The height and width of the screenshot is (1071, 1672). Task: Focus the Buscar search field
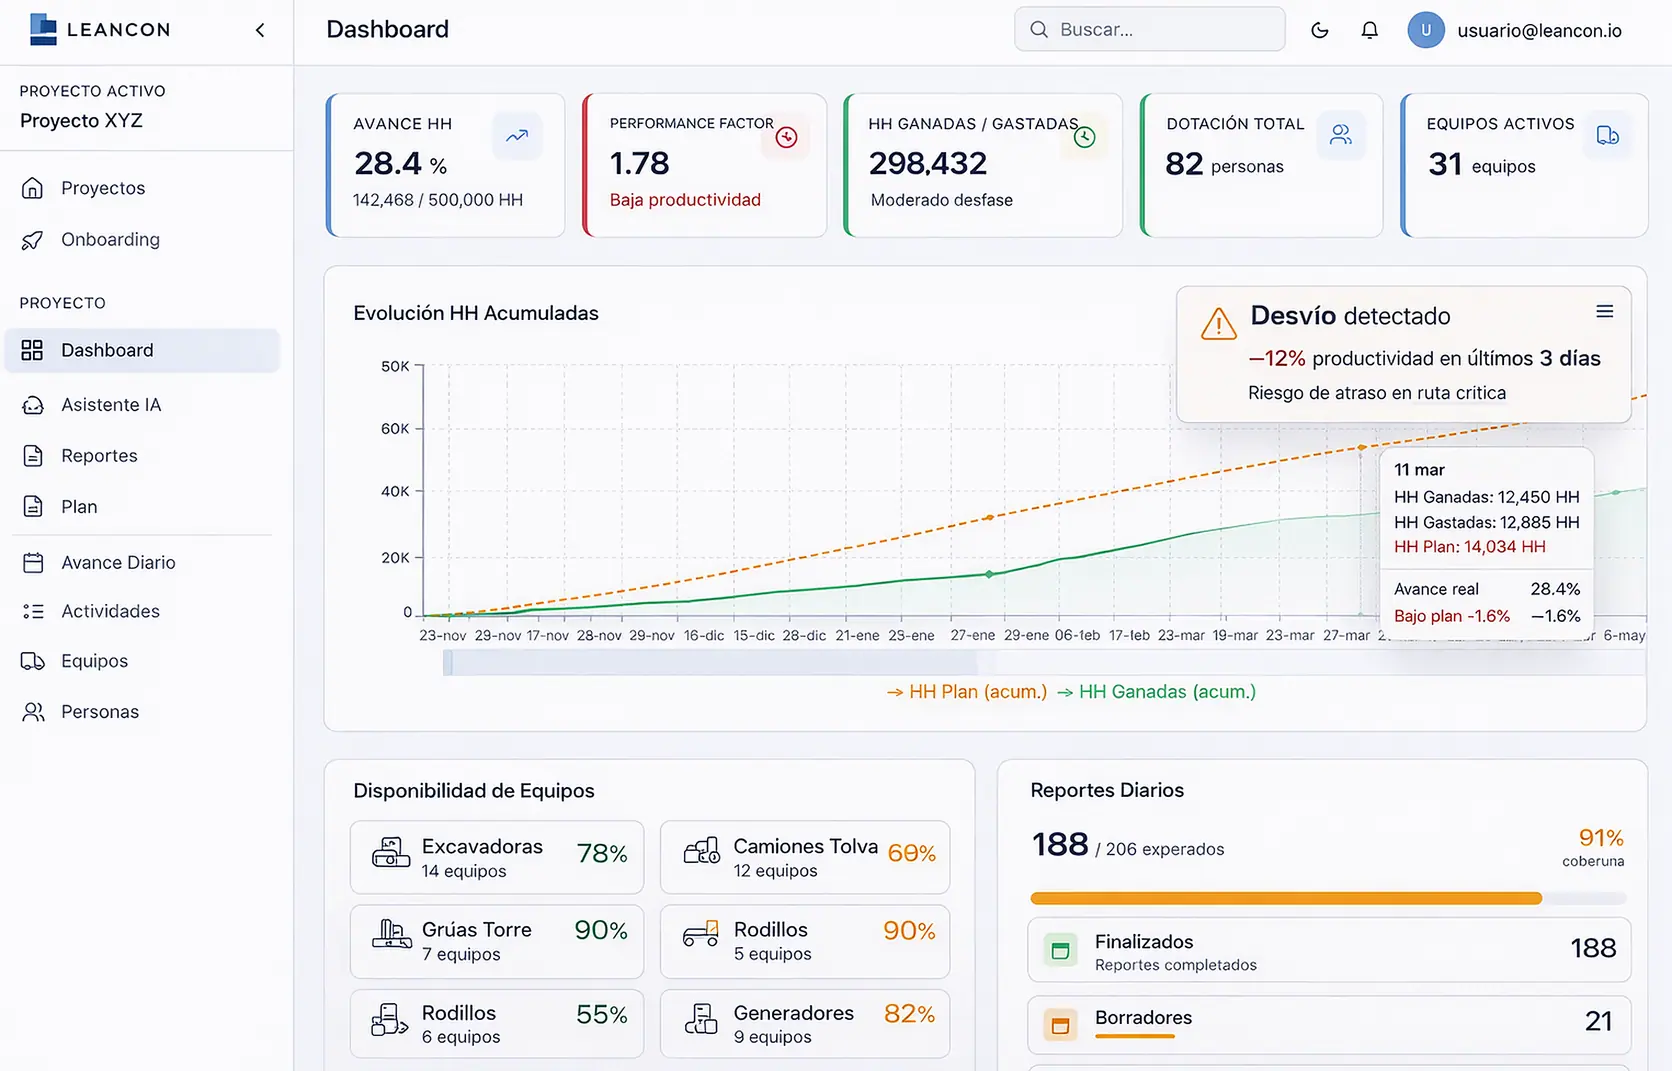click(1150, 29)
